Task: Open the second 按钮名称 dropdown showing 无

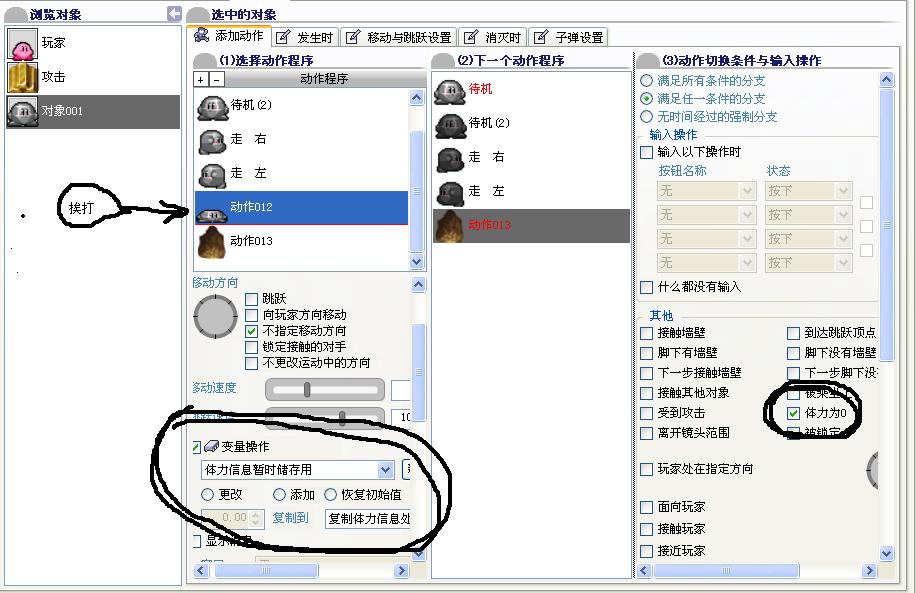Action: point(707,215)
